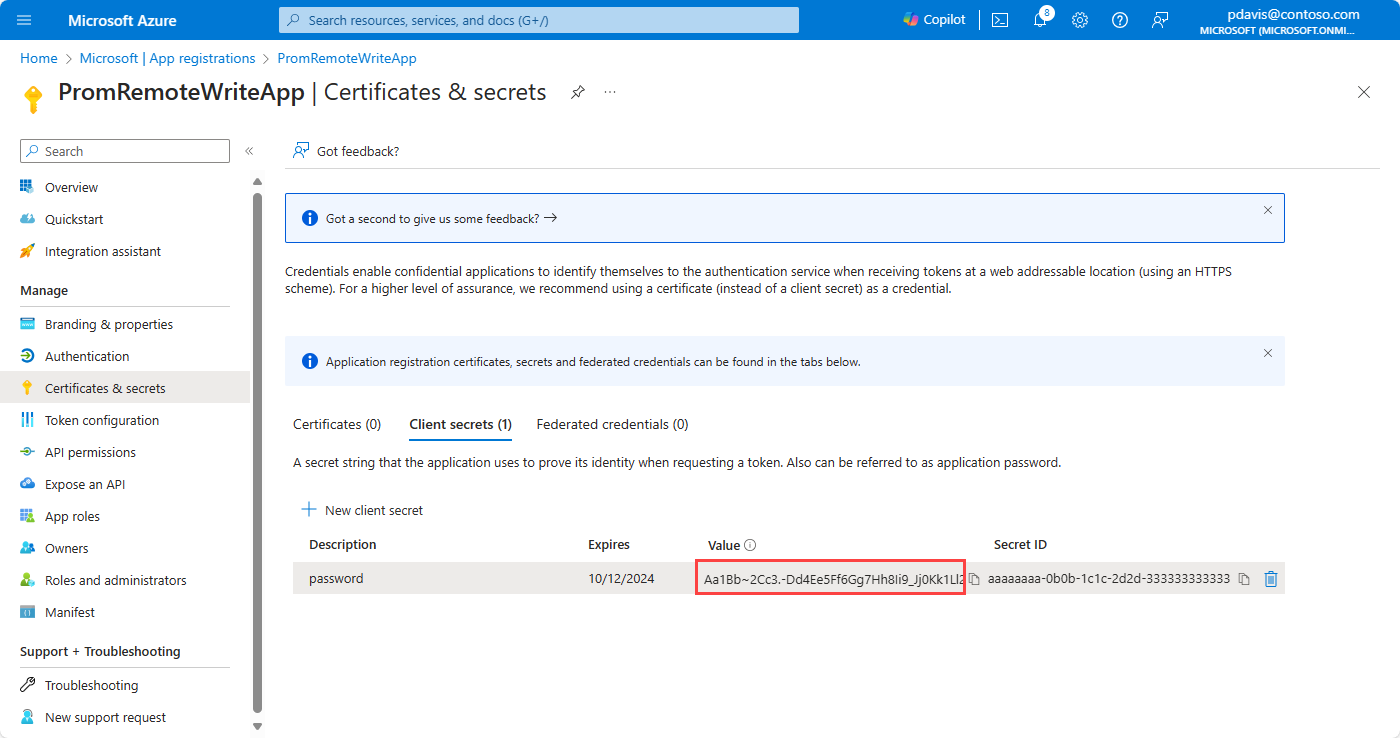
Task: Pin the Certificates & secrets page
Action: pos(578,92)
